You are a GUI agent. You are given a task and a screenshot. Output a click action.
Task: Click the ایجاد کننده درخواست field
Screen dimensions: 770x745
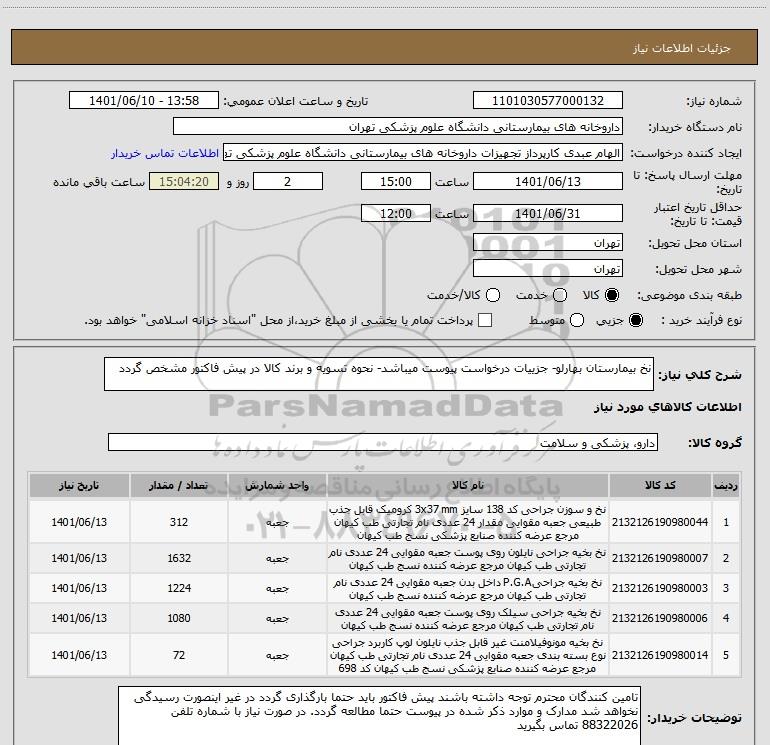pyautogui.click(x=423, y=153)
